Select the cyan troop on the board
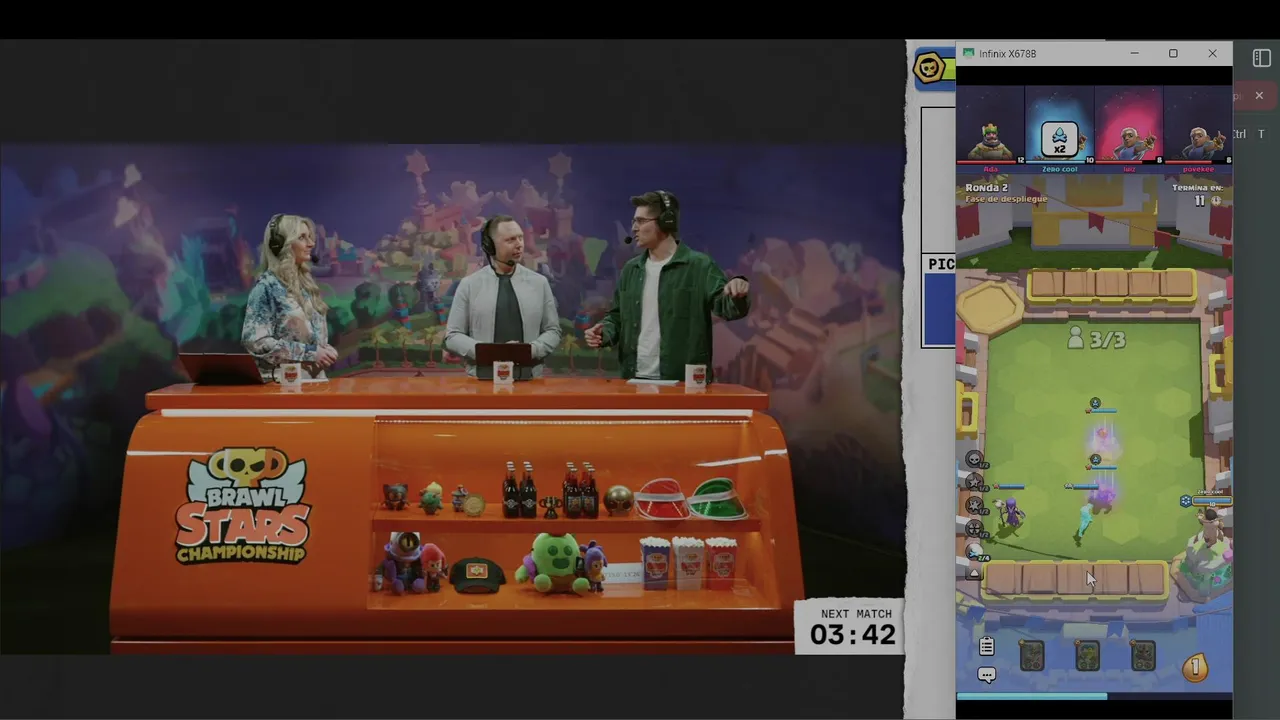The width and height of the screenshot is (1280, 720). point(1085,523)
